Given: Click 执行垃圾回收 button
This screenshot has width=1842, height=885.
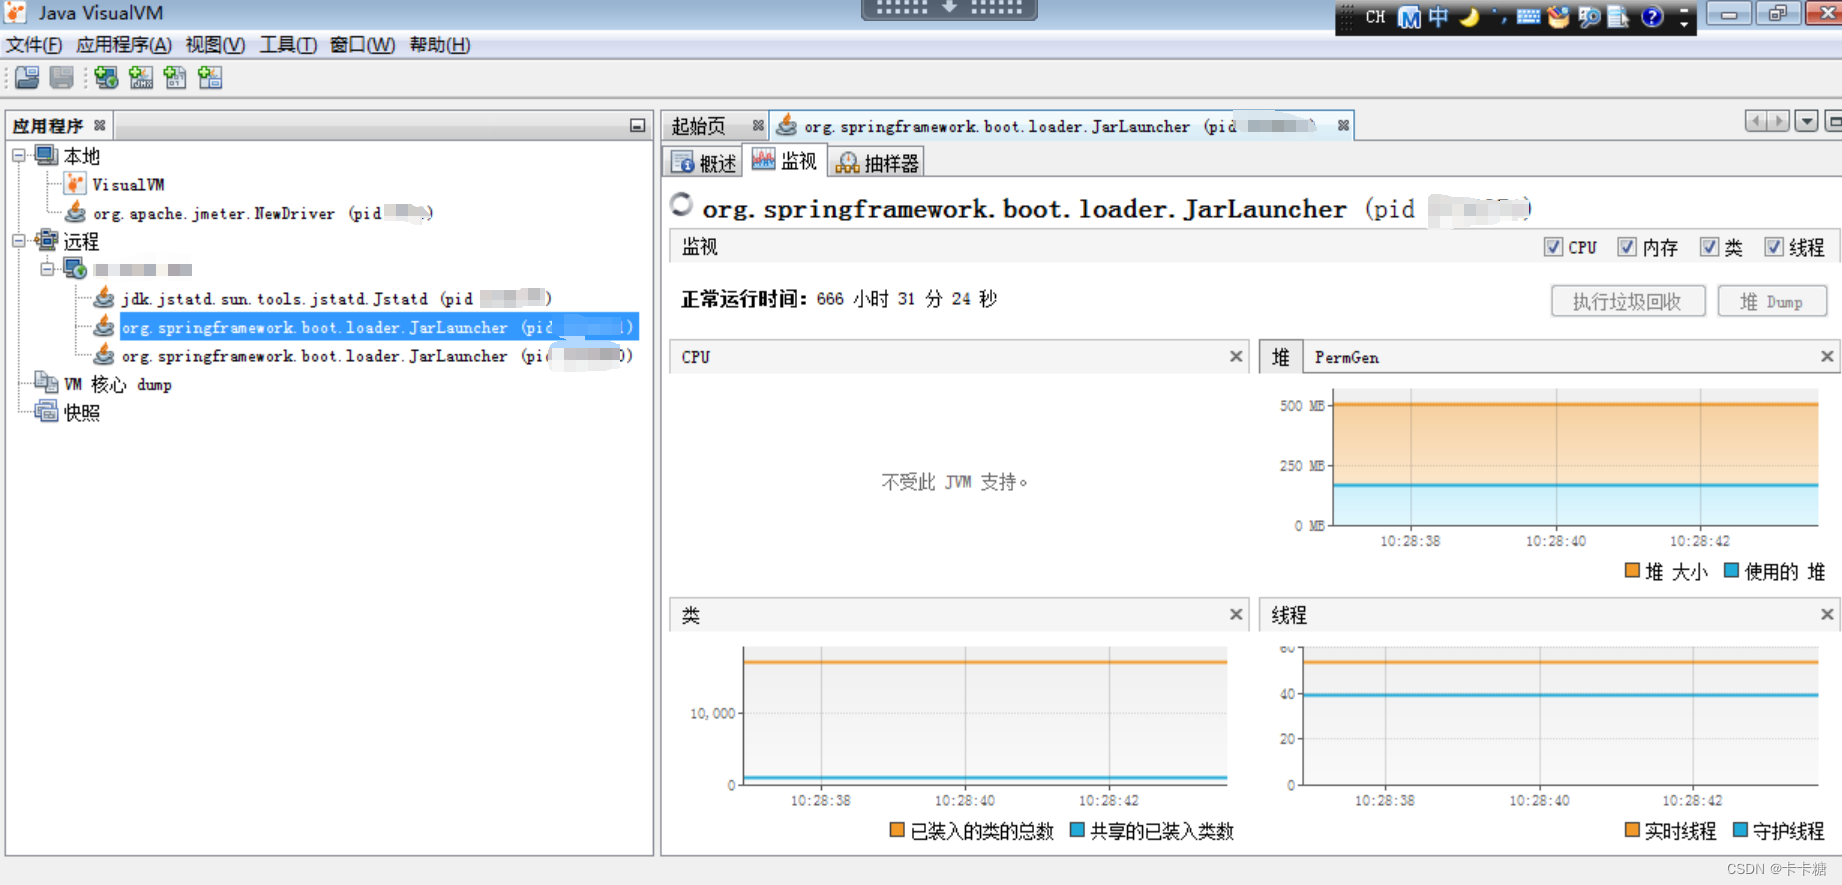Looking at the screenshot, I should point(1628,301).
